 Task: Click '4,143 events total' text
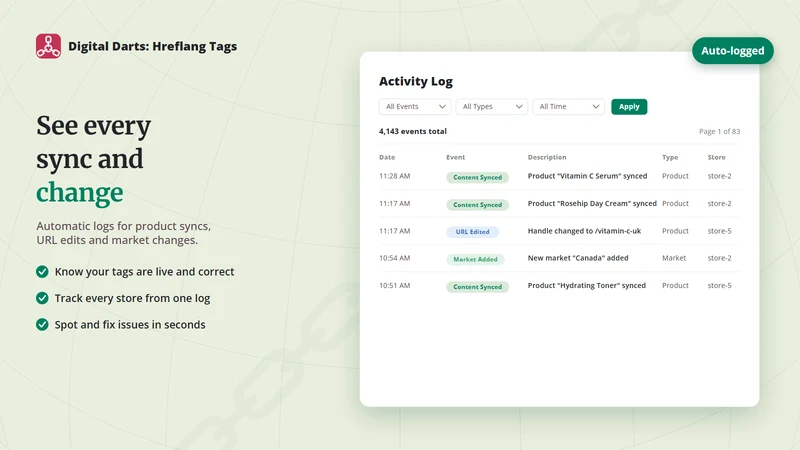(x=413, y=131)
